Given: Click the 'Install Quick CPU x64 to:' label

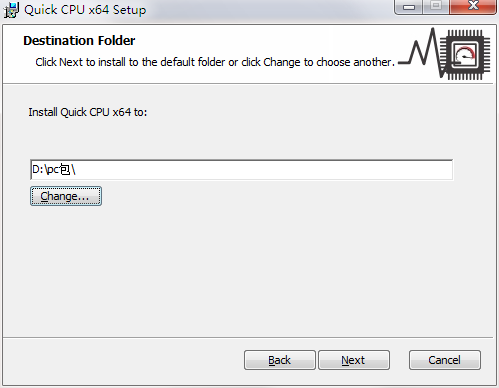Looking at the screenshot, I should [88, 112].
